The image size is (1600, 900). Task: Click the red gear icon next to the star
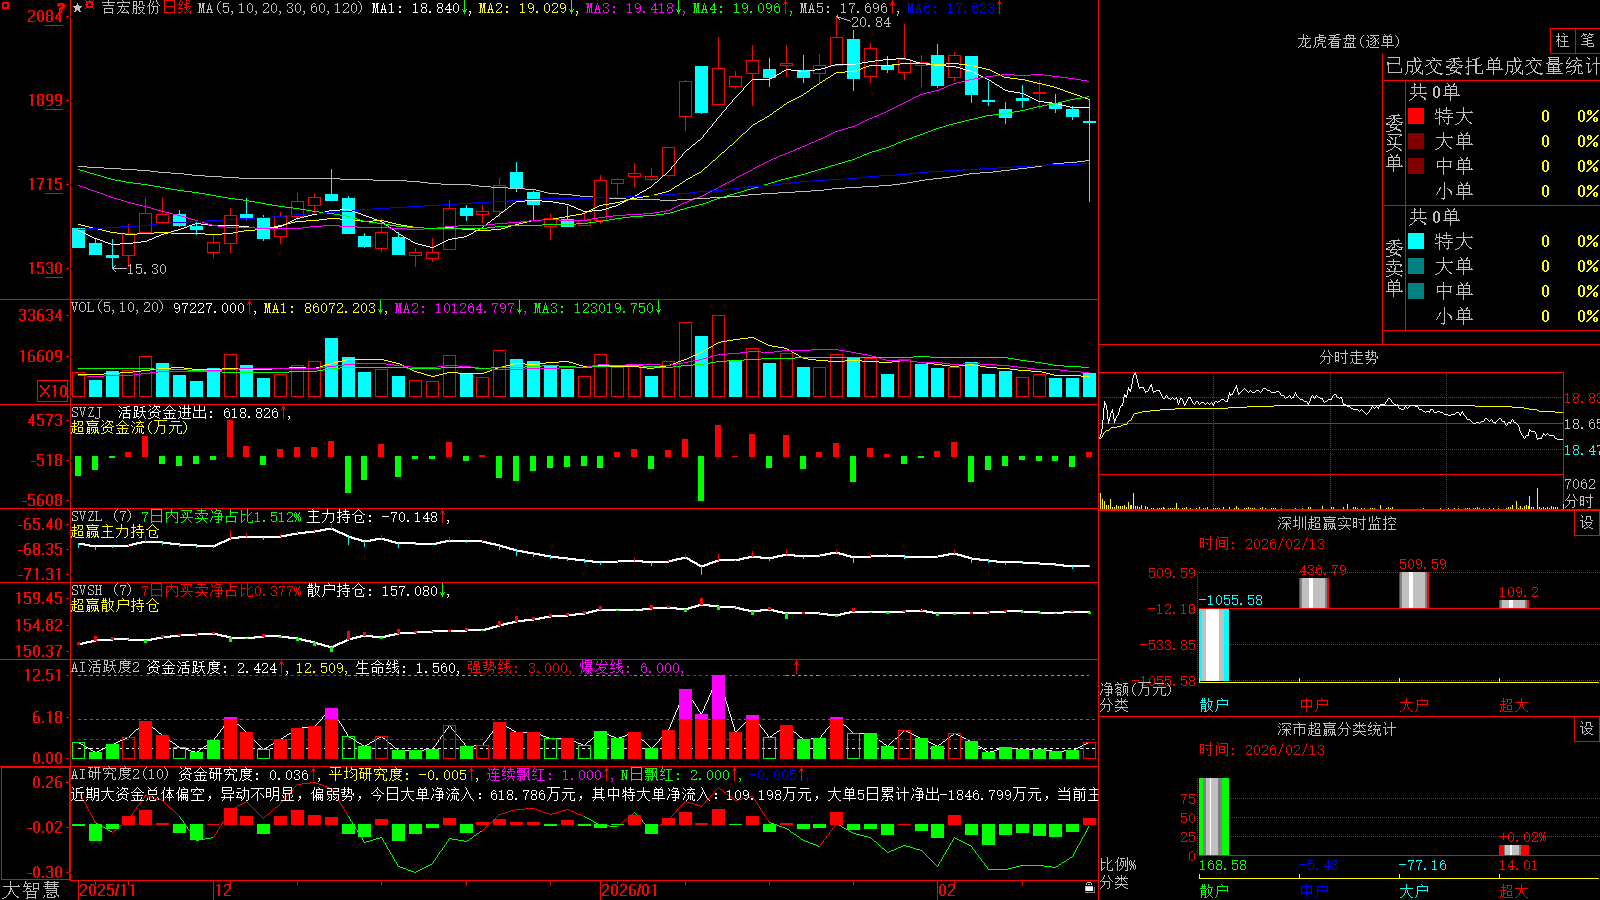coord(89,5)
